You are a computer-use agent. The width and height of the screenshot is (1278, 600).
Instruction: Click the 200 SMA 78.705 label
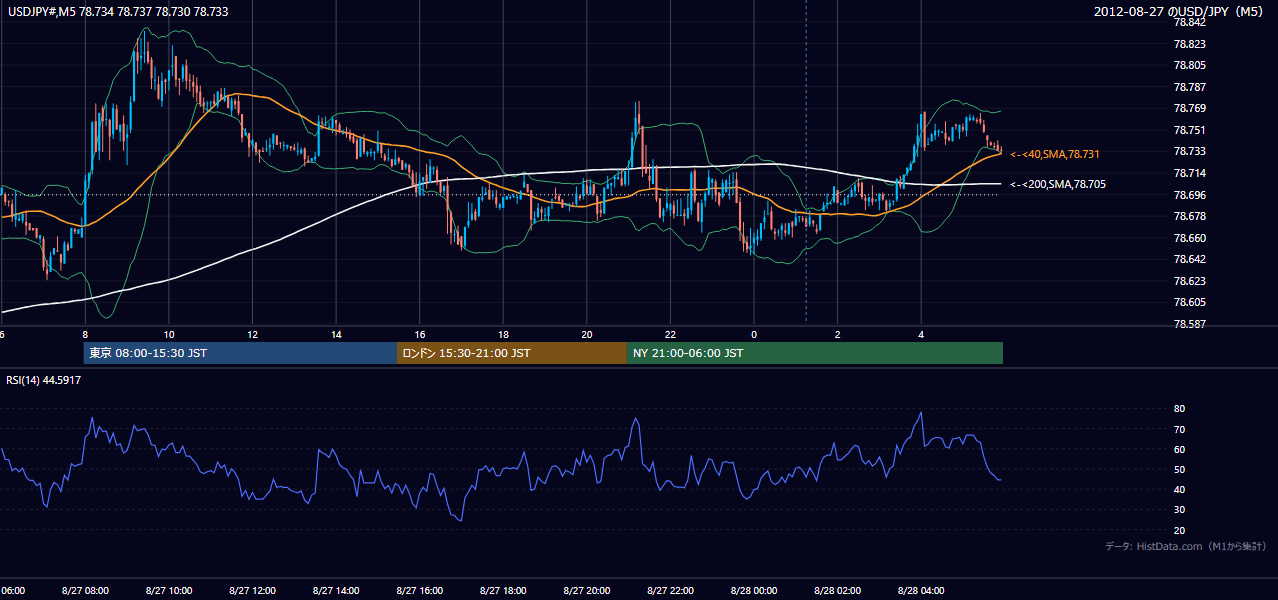point(1058,184)
